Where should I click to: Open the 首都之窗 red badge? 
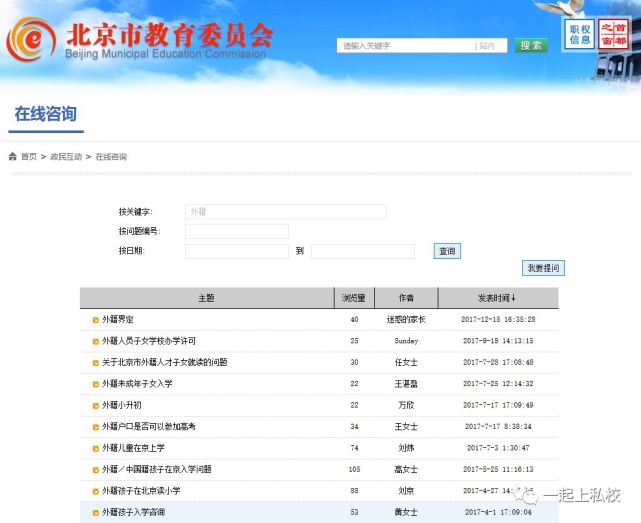[x=612, y=35]
